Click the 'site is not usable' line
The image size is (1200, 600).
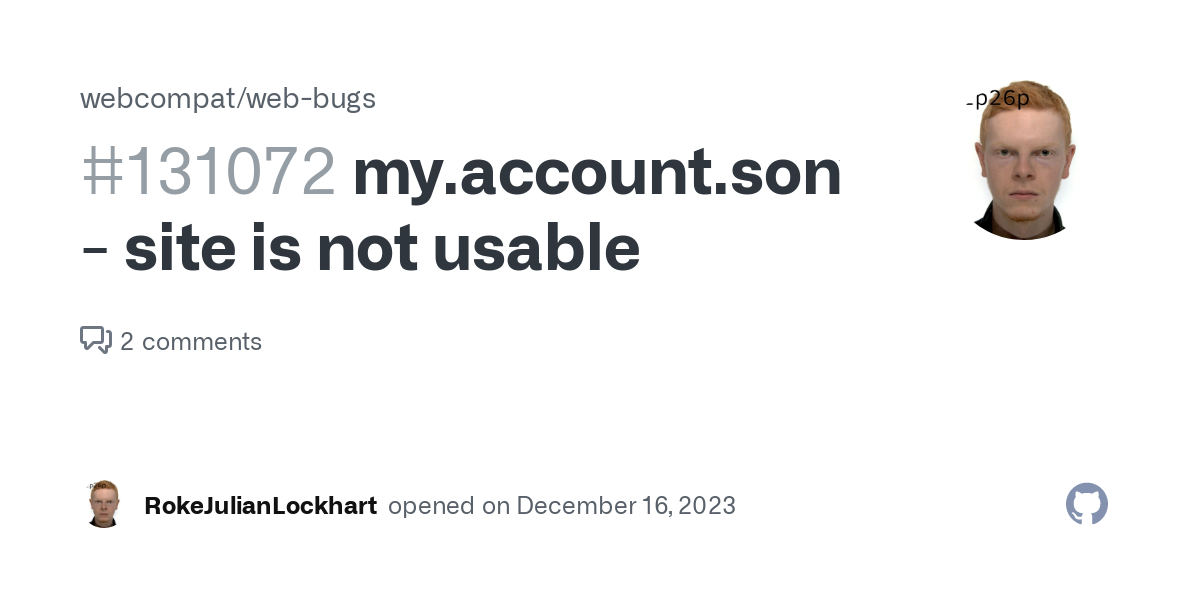[380, 247]
